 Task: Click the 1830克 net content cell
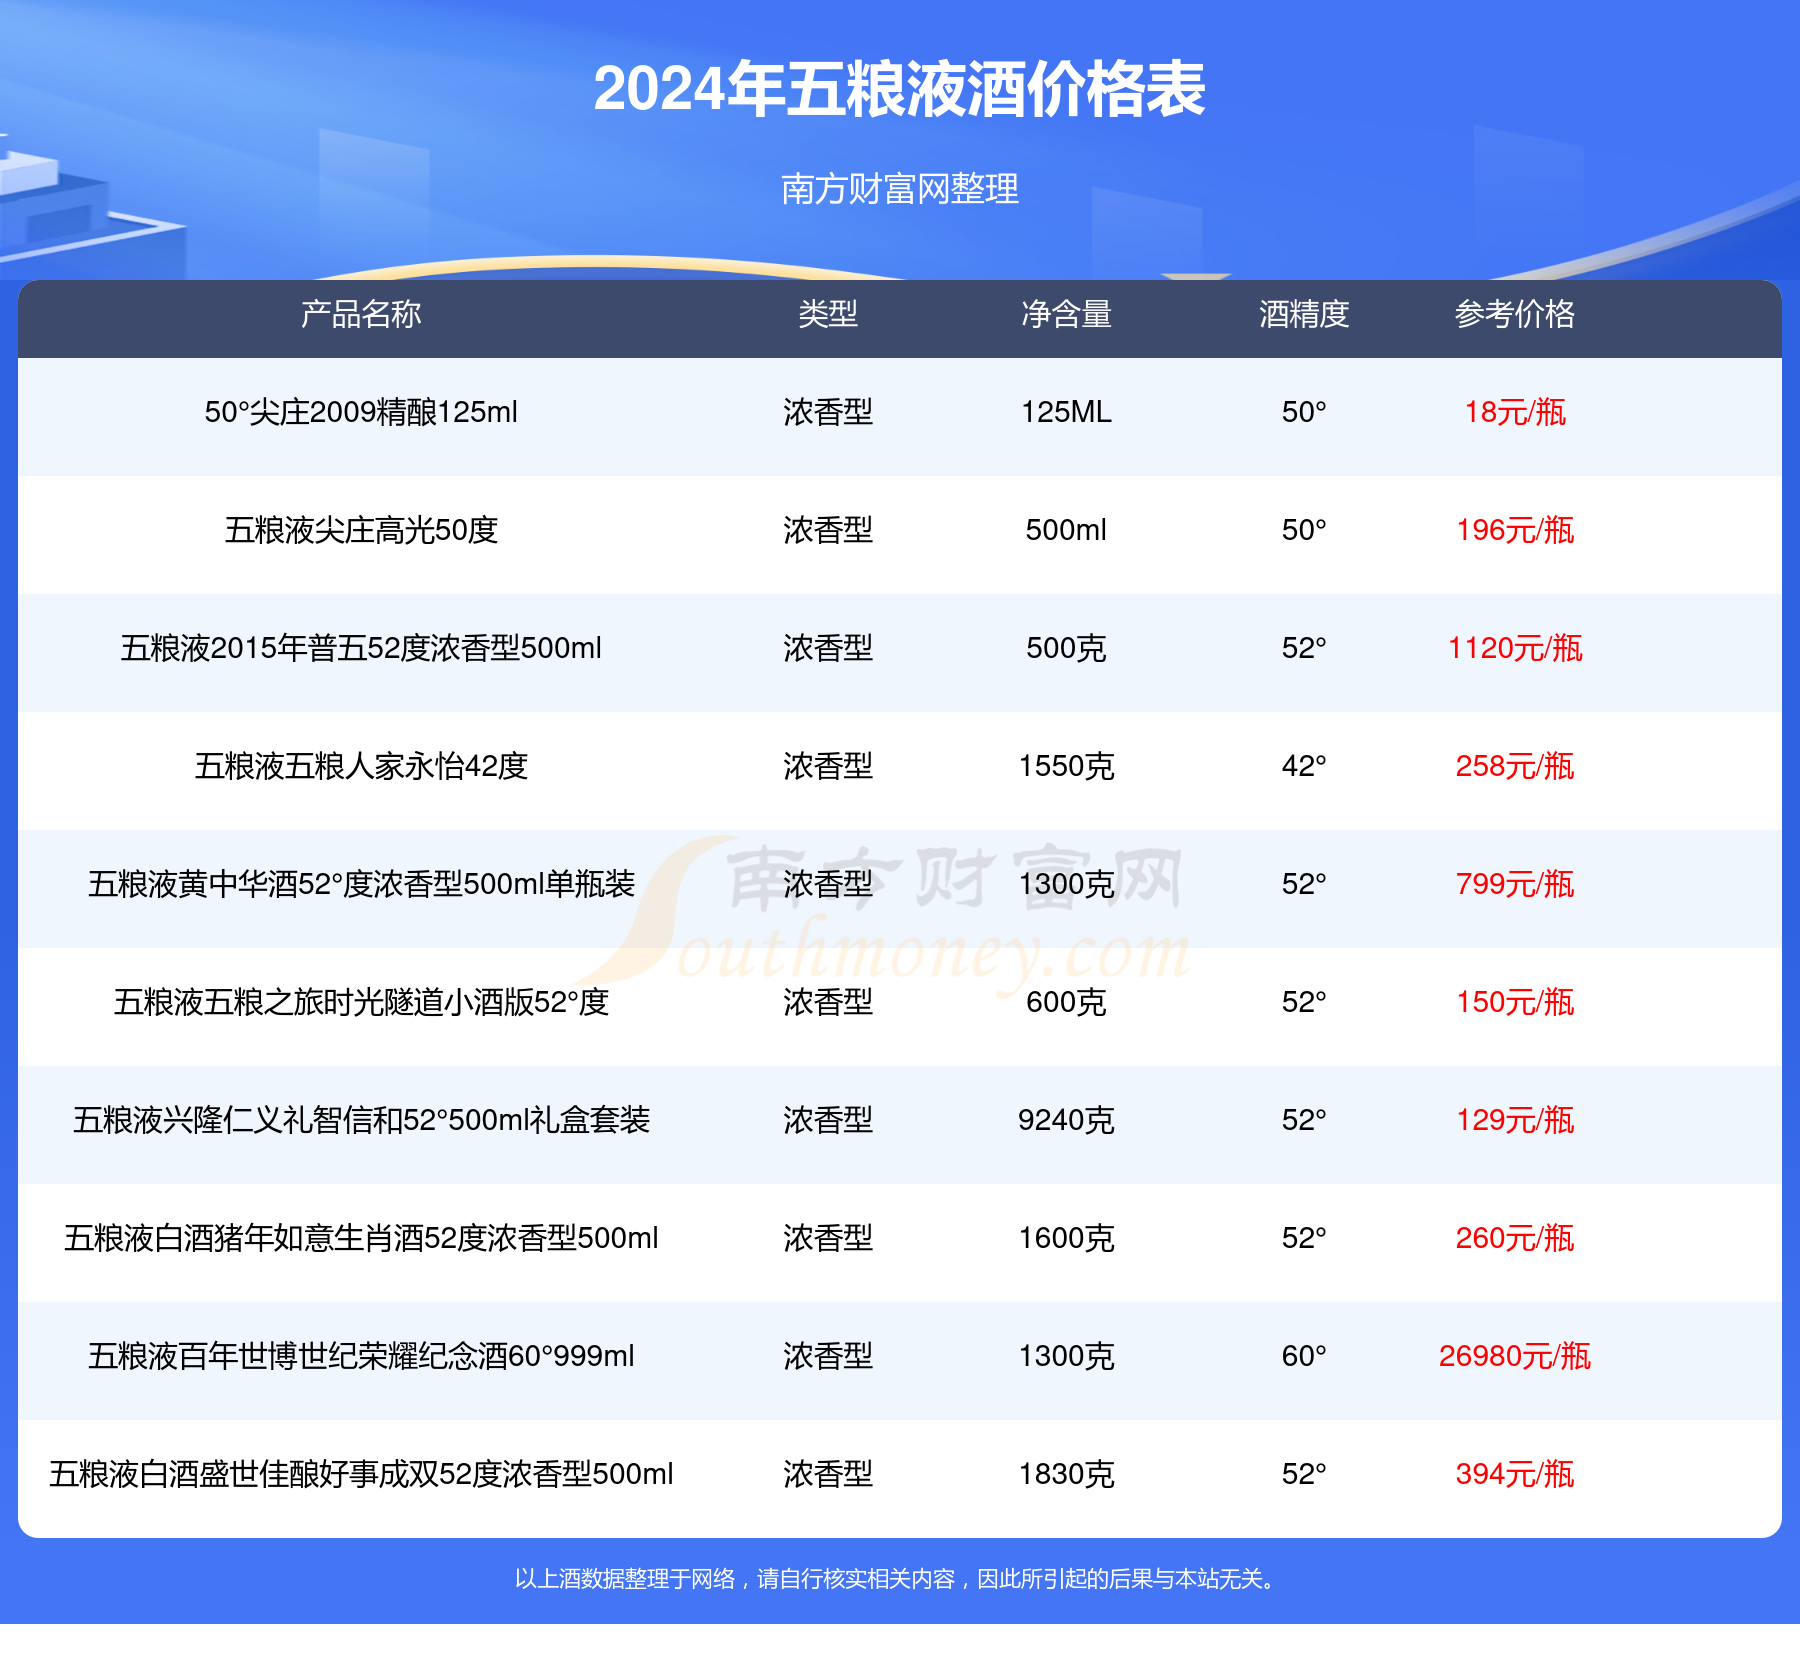click(x=1066, y=1474)
